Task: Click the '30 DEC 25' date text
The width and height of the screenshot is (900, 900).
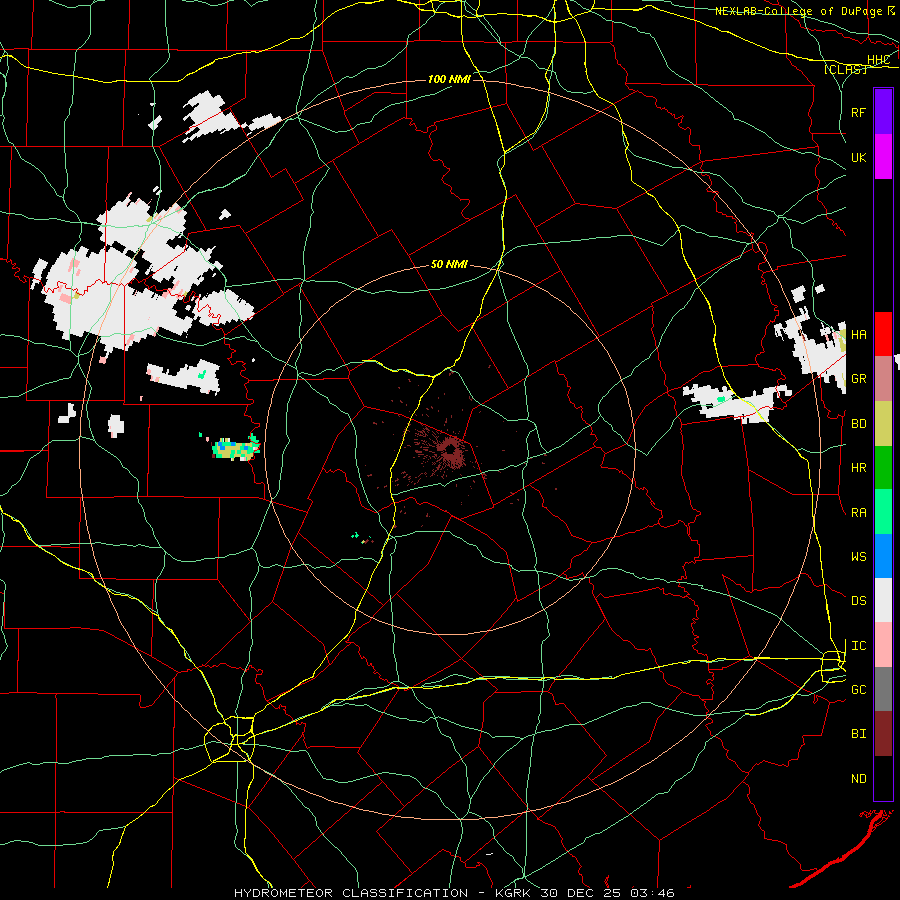Action: 580,893
